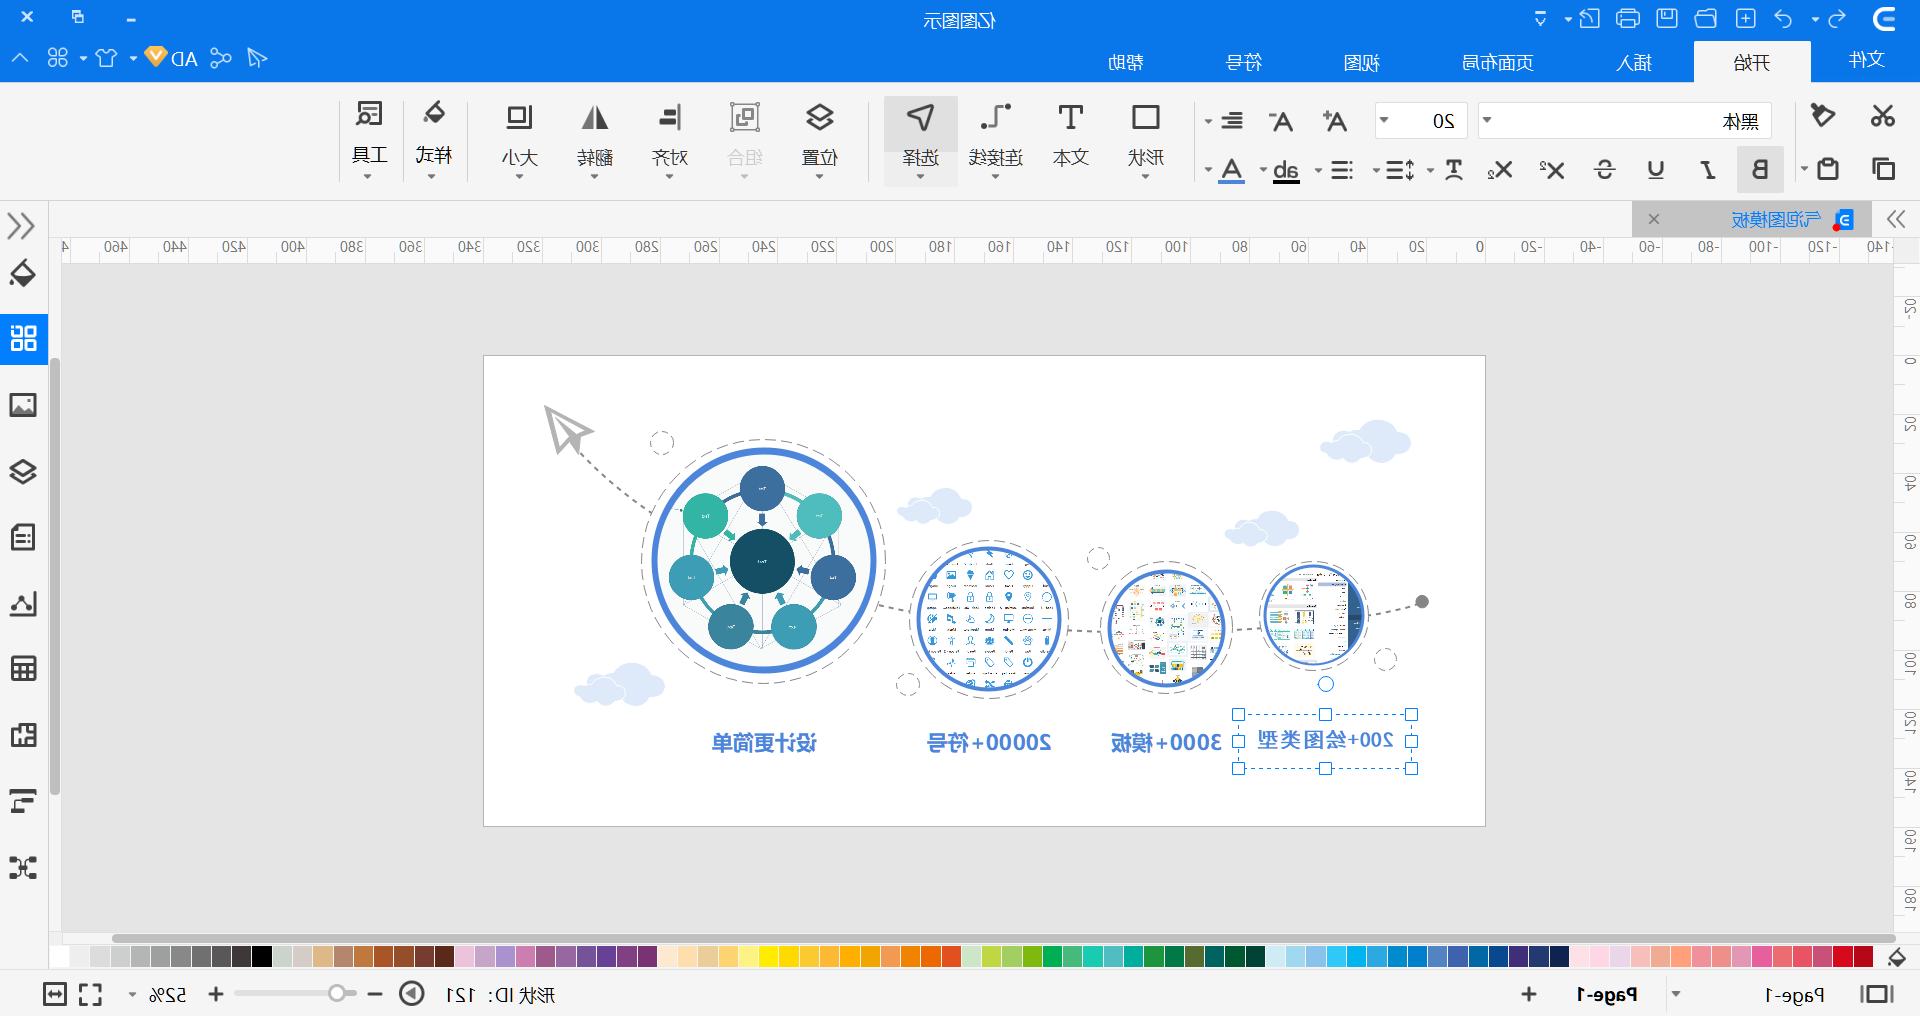
Task: Open the text highlight dropdown arrow
Action: 1263,170
